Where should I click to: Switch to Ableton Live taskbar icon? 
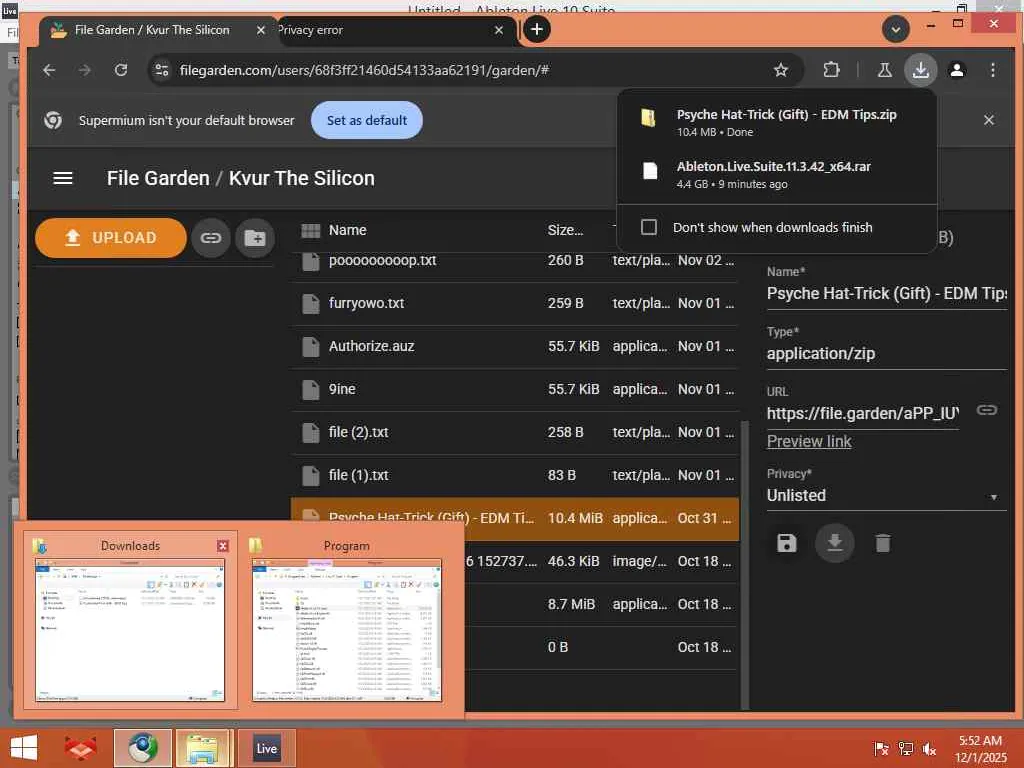click(266, 748)
